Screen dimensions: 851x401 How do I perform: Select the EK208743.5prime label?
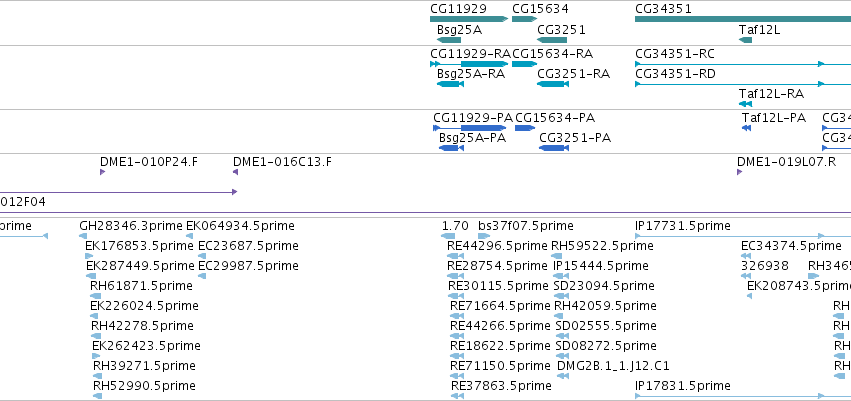799,285
